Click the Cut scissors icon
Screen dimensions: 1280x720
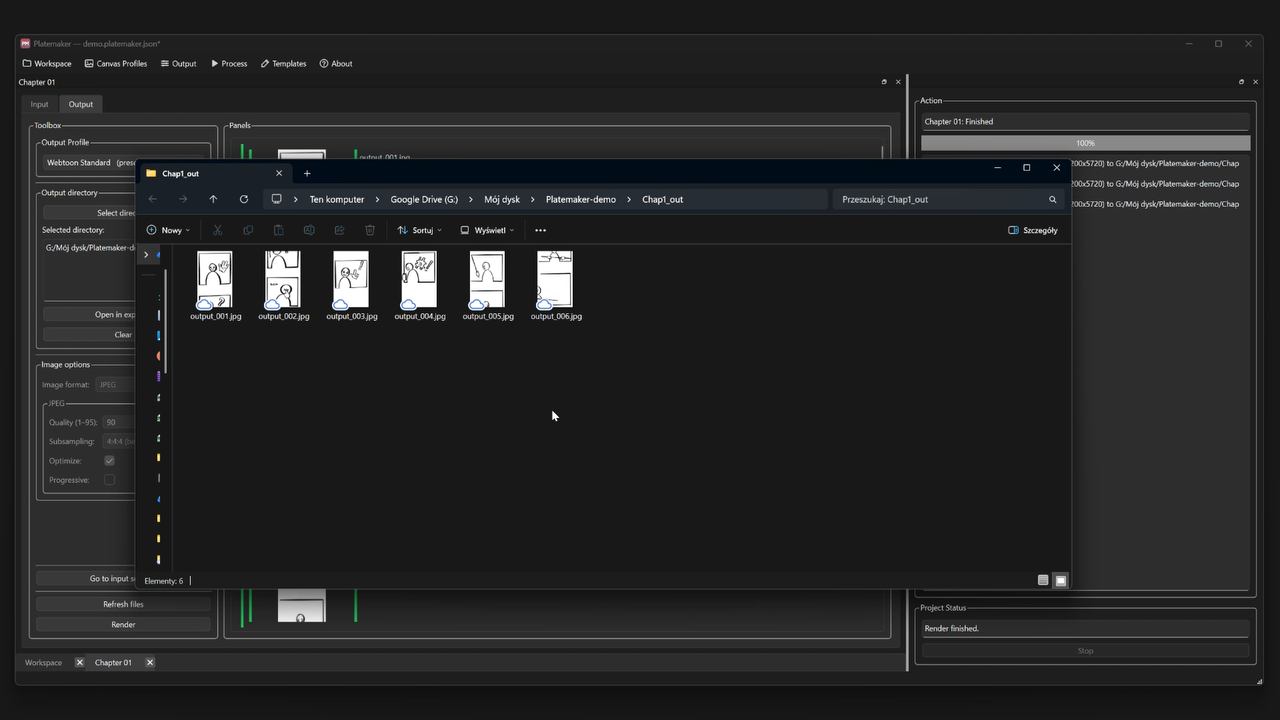[217, 230]
